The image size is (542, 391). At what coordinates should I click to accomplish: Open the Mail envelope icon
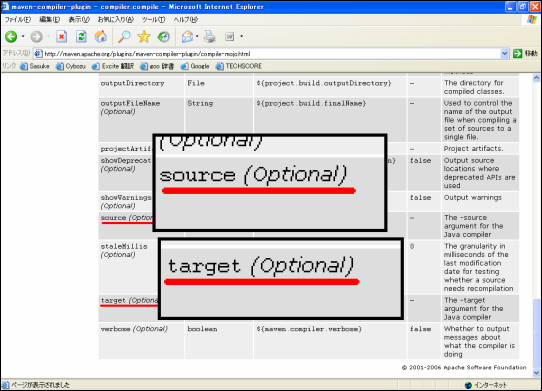[187, 36]
